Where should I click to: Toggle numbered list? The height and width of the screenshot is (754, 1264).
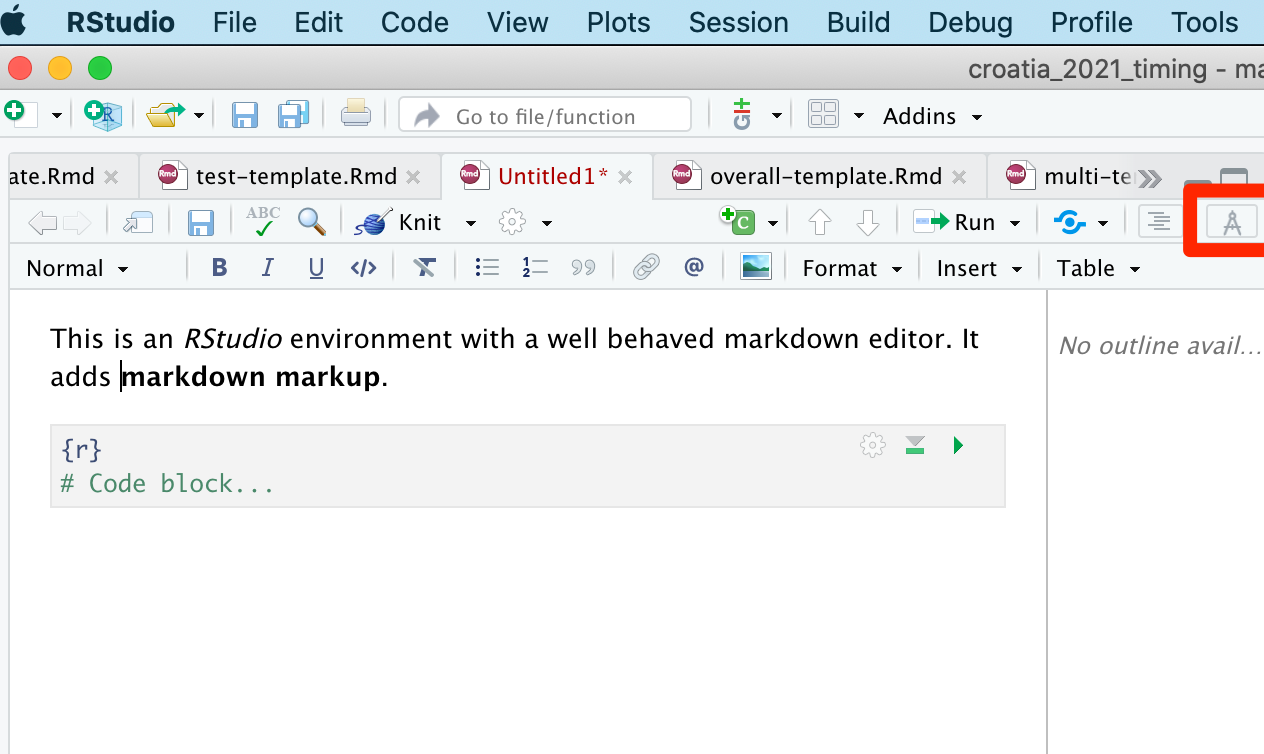(535, 268)
